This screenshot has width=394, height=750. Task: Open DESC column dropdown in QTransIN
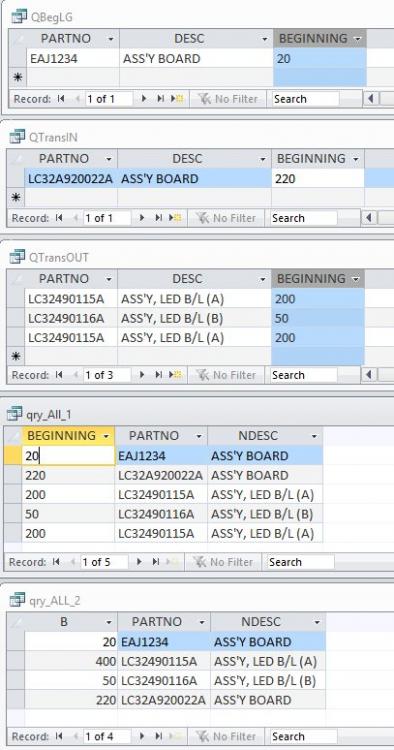pos(263,159)
